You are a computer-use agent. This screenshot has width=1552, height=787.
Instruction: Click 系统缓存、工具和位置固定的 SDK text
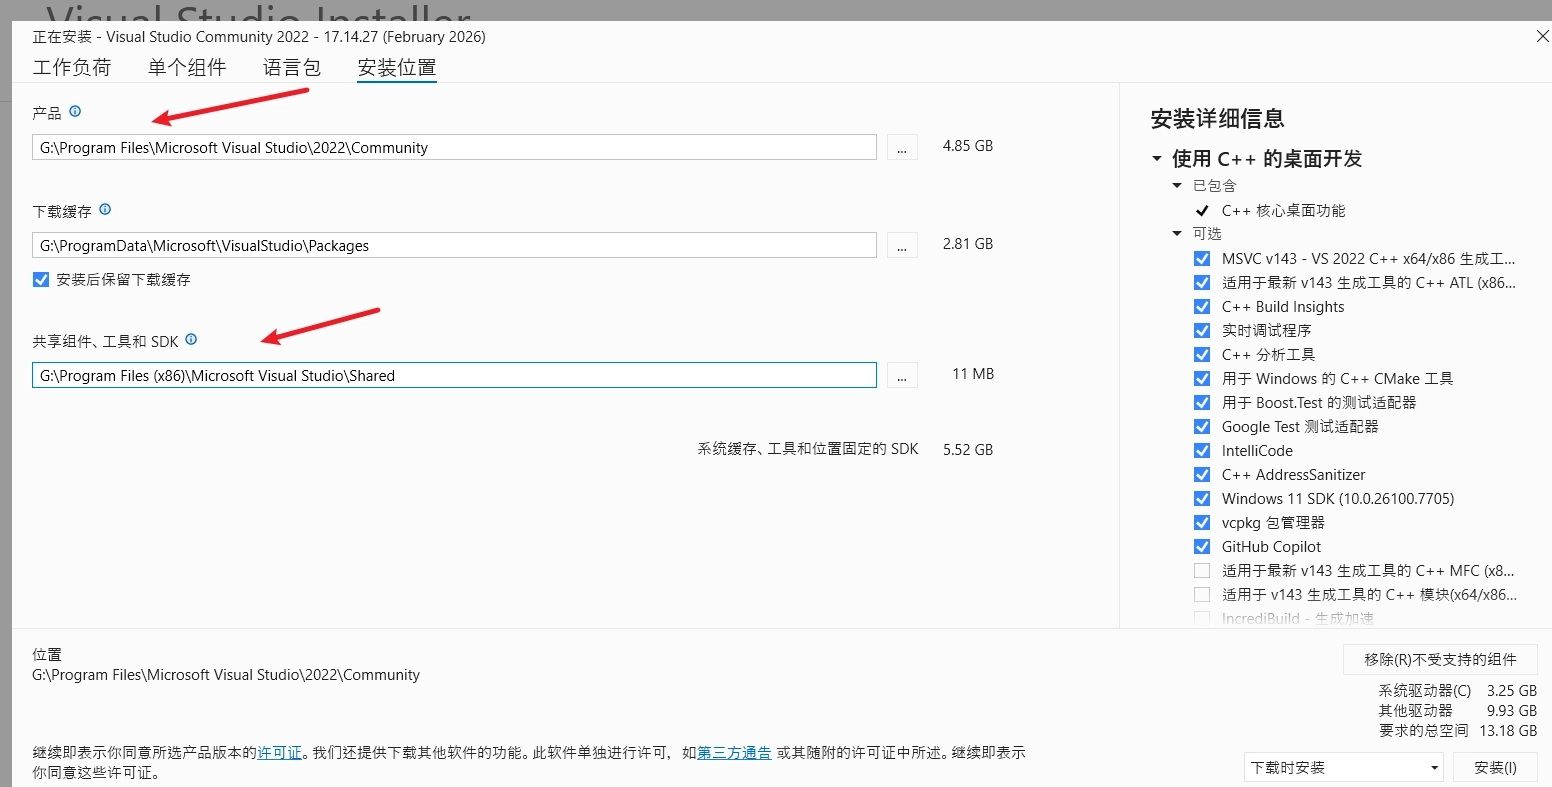click(x=807, y=450)
